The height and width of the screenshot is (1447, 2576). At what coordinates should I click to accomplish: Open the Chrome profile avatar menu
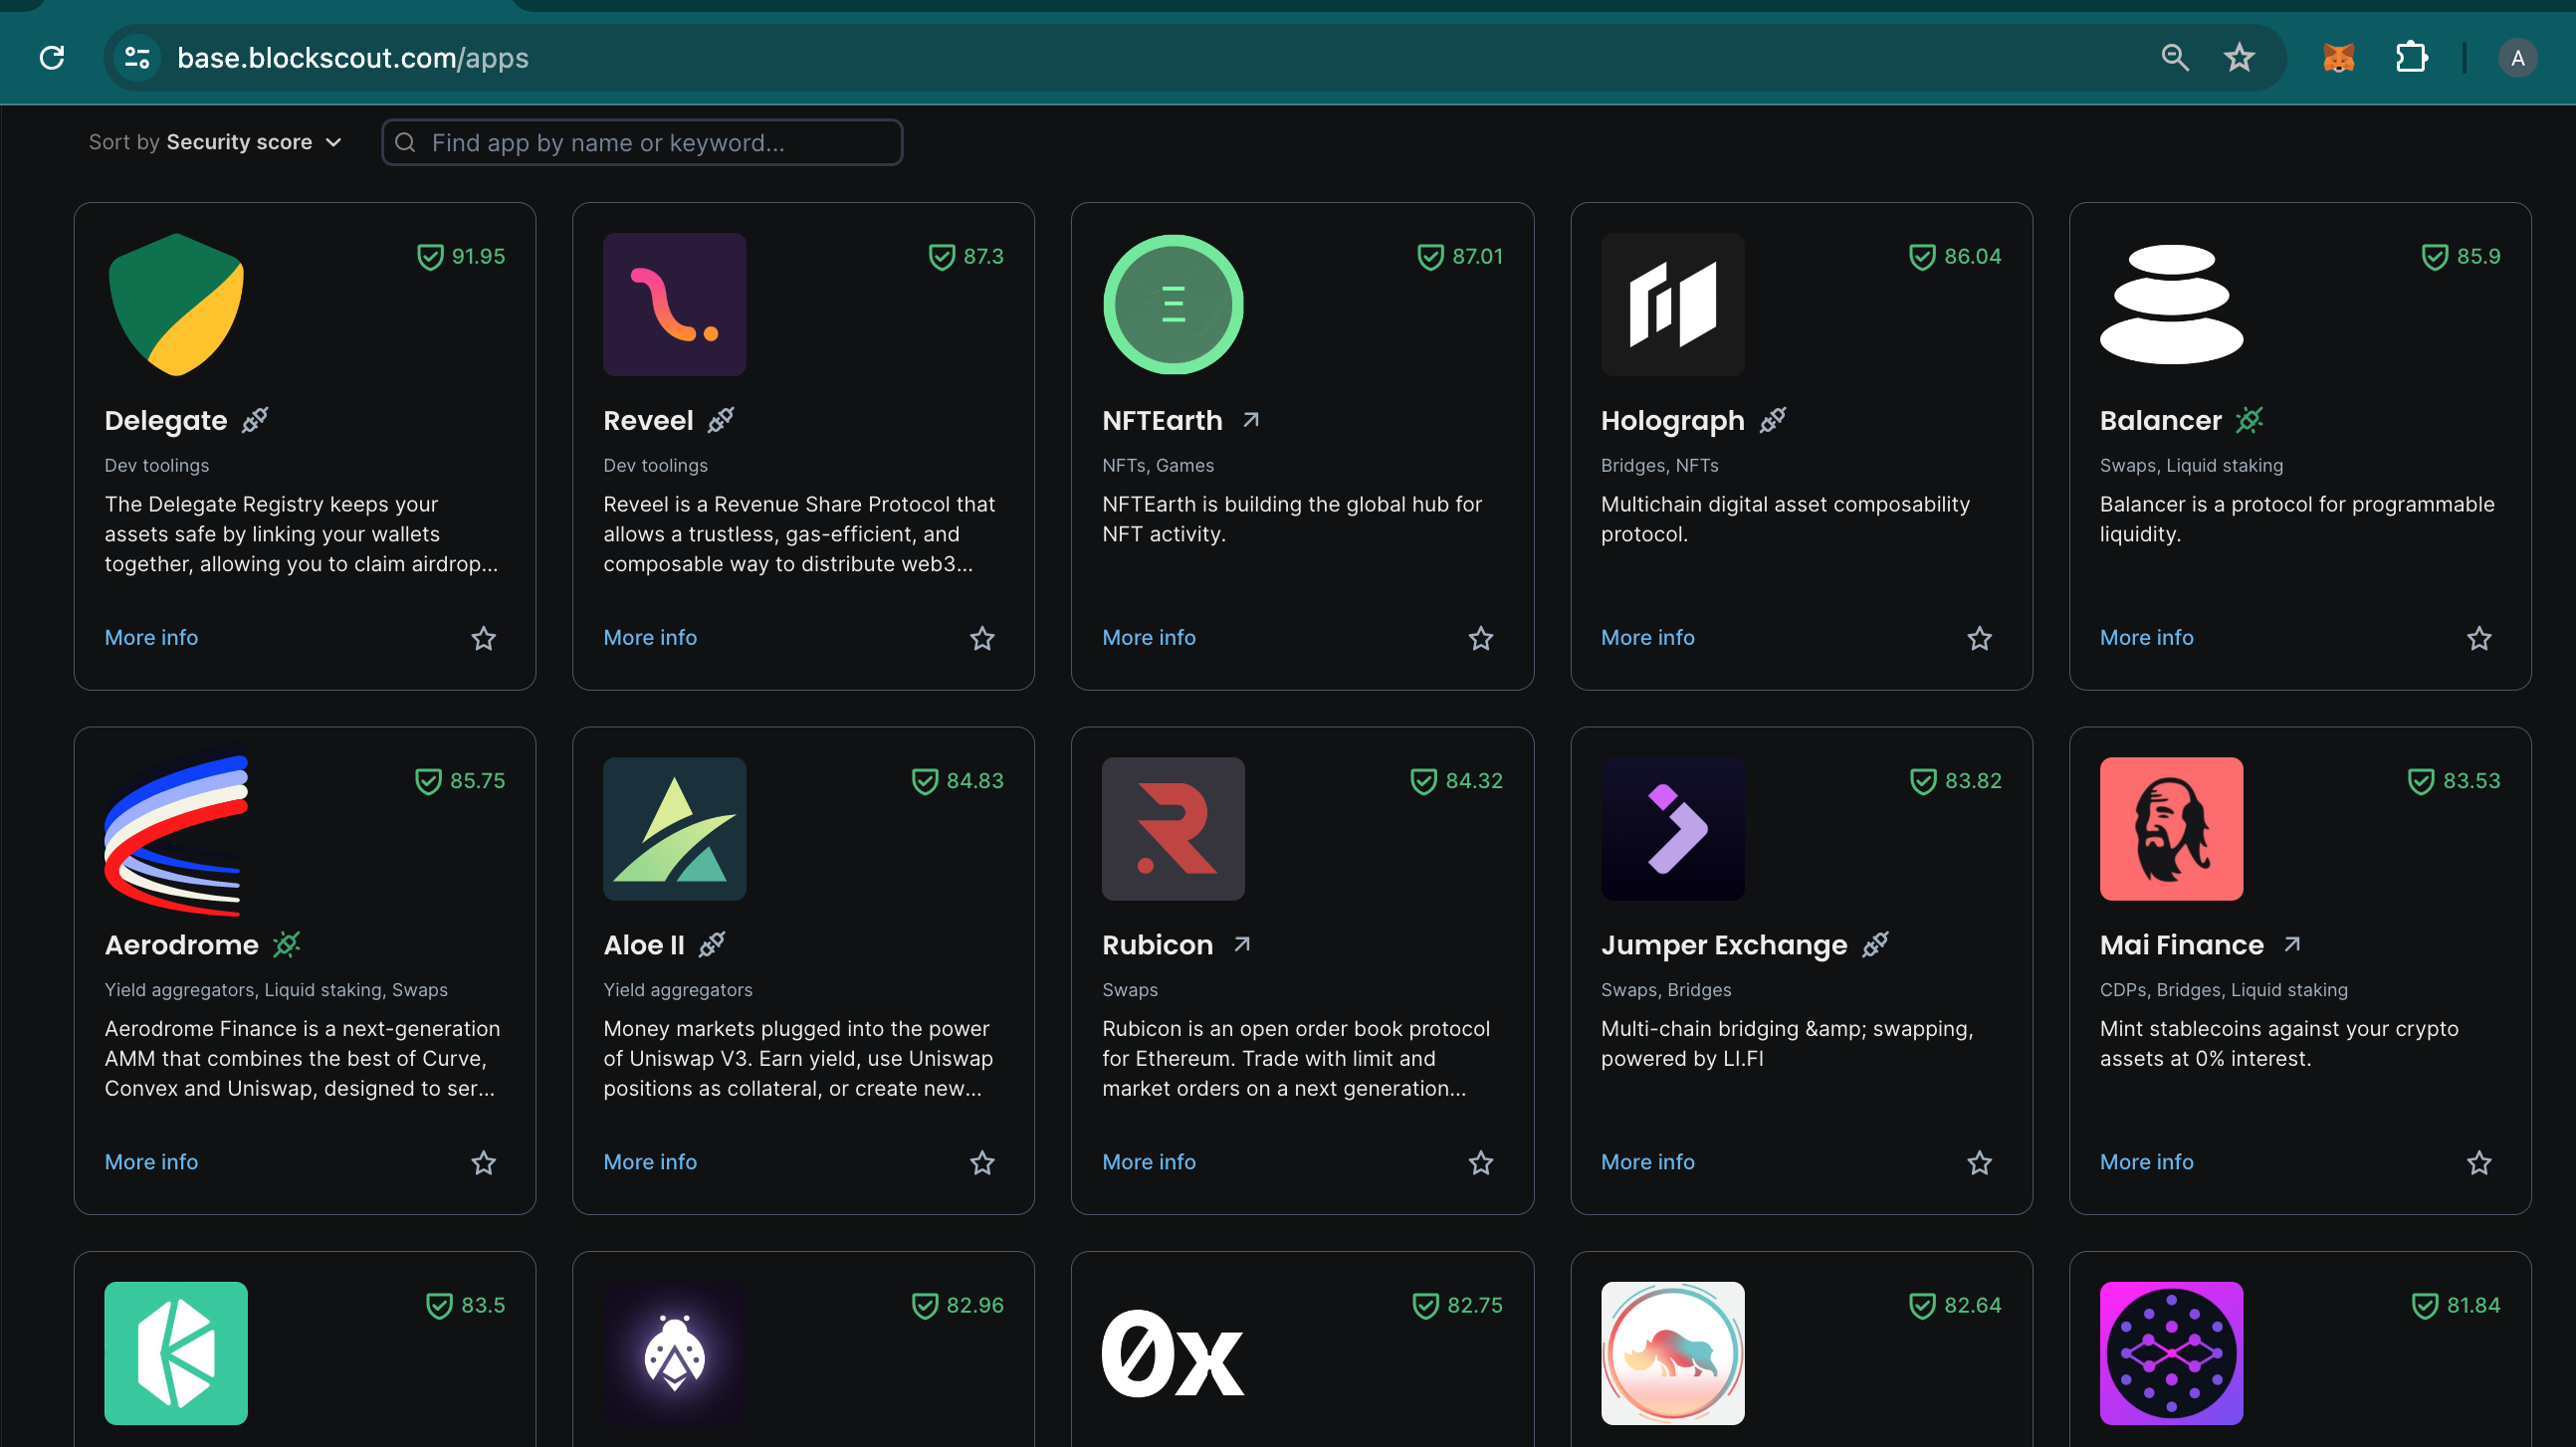click(x=2517, y=58)
